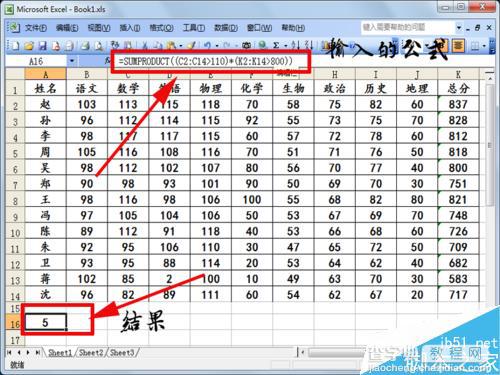The width and height of the screenshot is (500, 375).
Task: Insert hyperlink using the globe icon
Action: [x=263, y=46]
